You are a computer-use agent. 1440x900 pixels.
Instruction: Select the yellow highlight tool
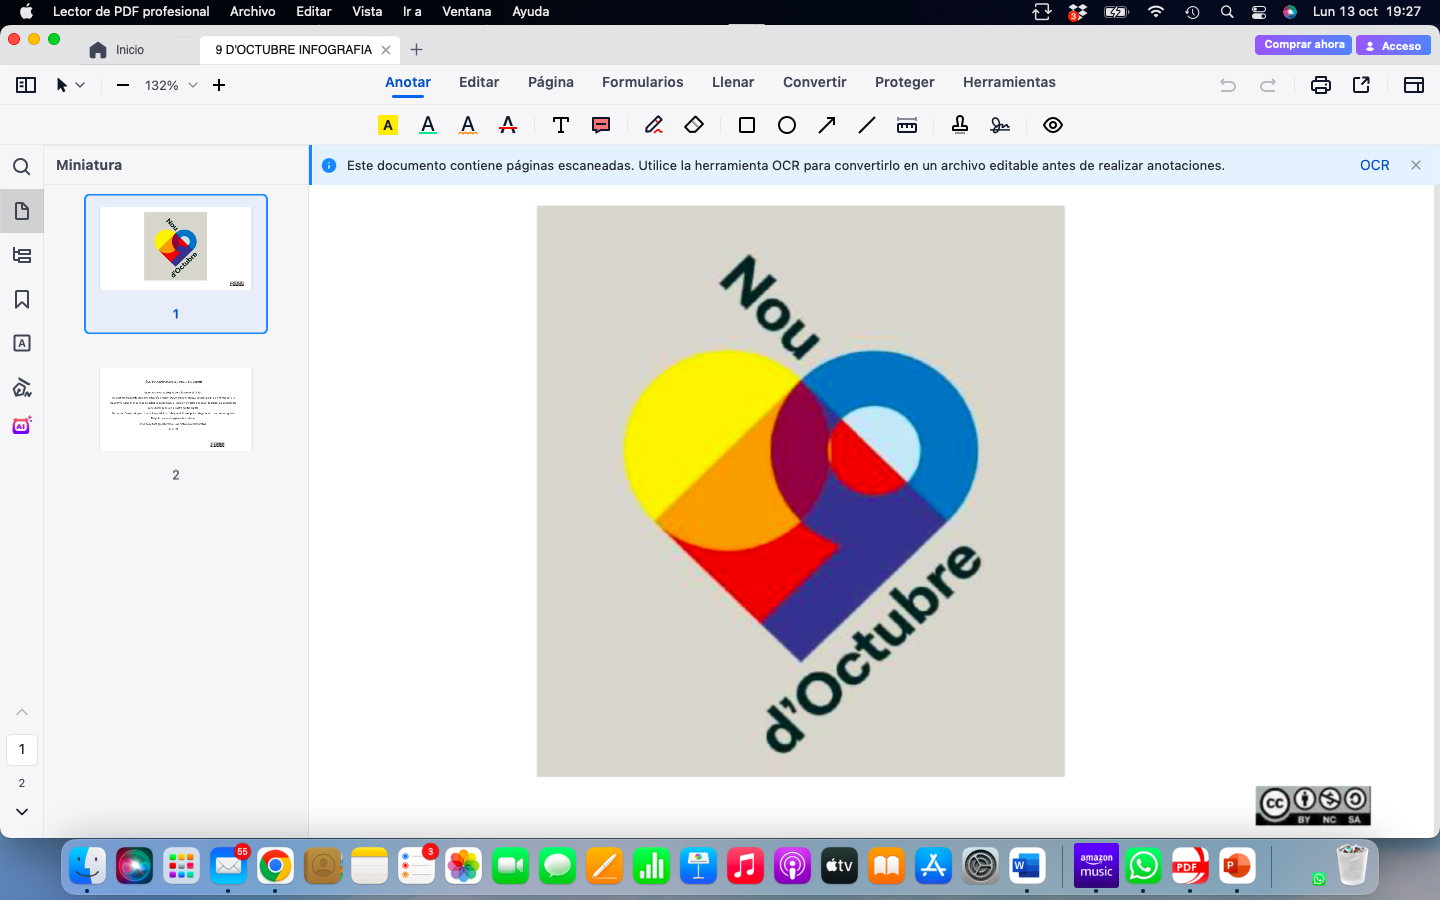click(387, 125)
